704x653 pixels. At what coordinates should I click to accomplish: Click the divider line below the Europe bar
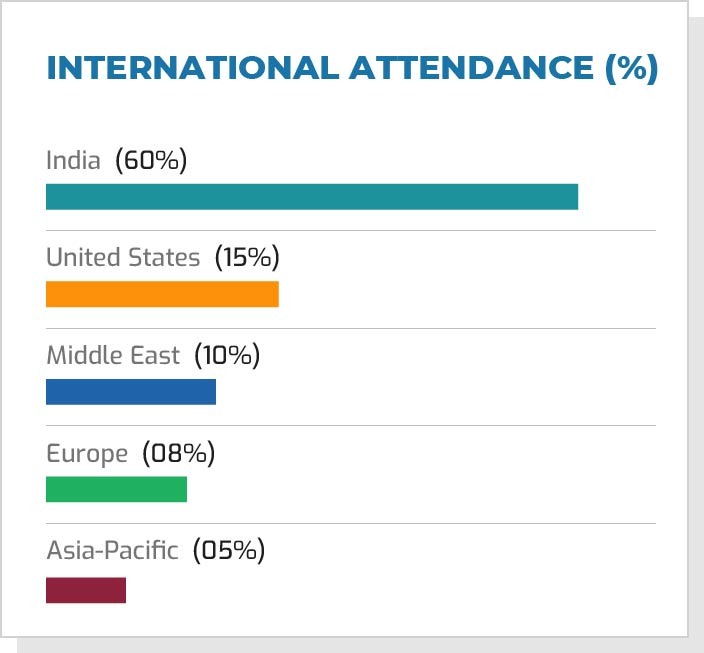coord(351,523)
